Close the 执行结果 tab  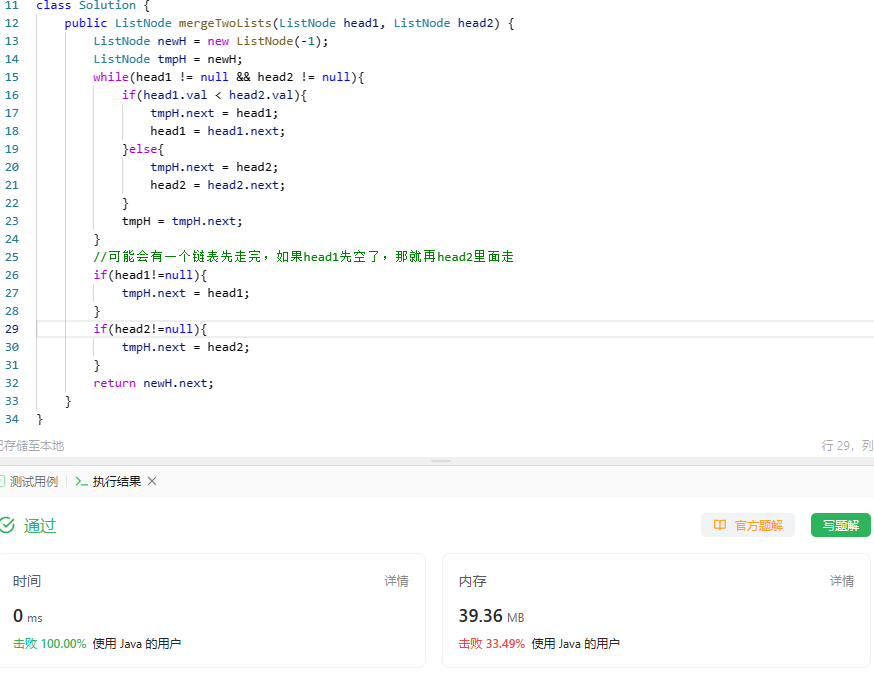click(x=152, y=481)
